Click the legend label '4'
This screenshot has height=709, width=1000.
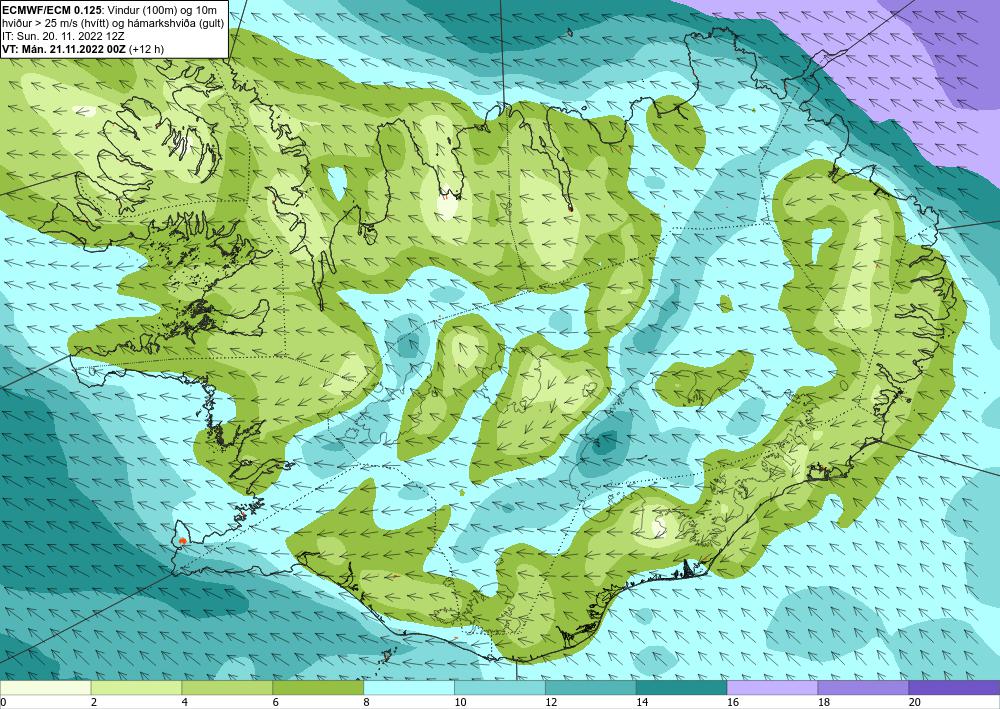pyautogui.click(x=185, y=702)
